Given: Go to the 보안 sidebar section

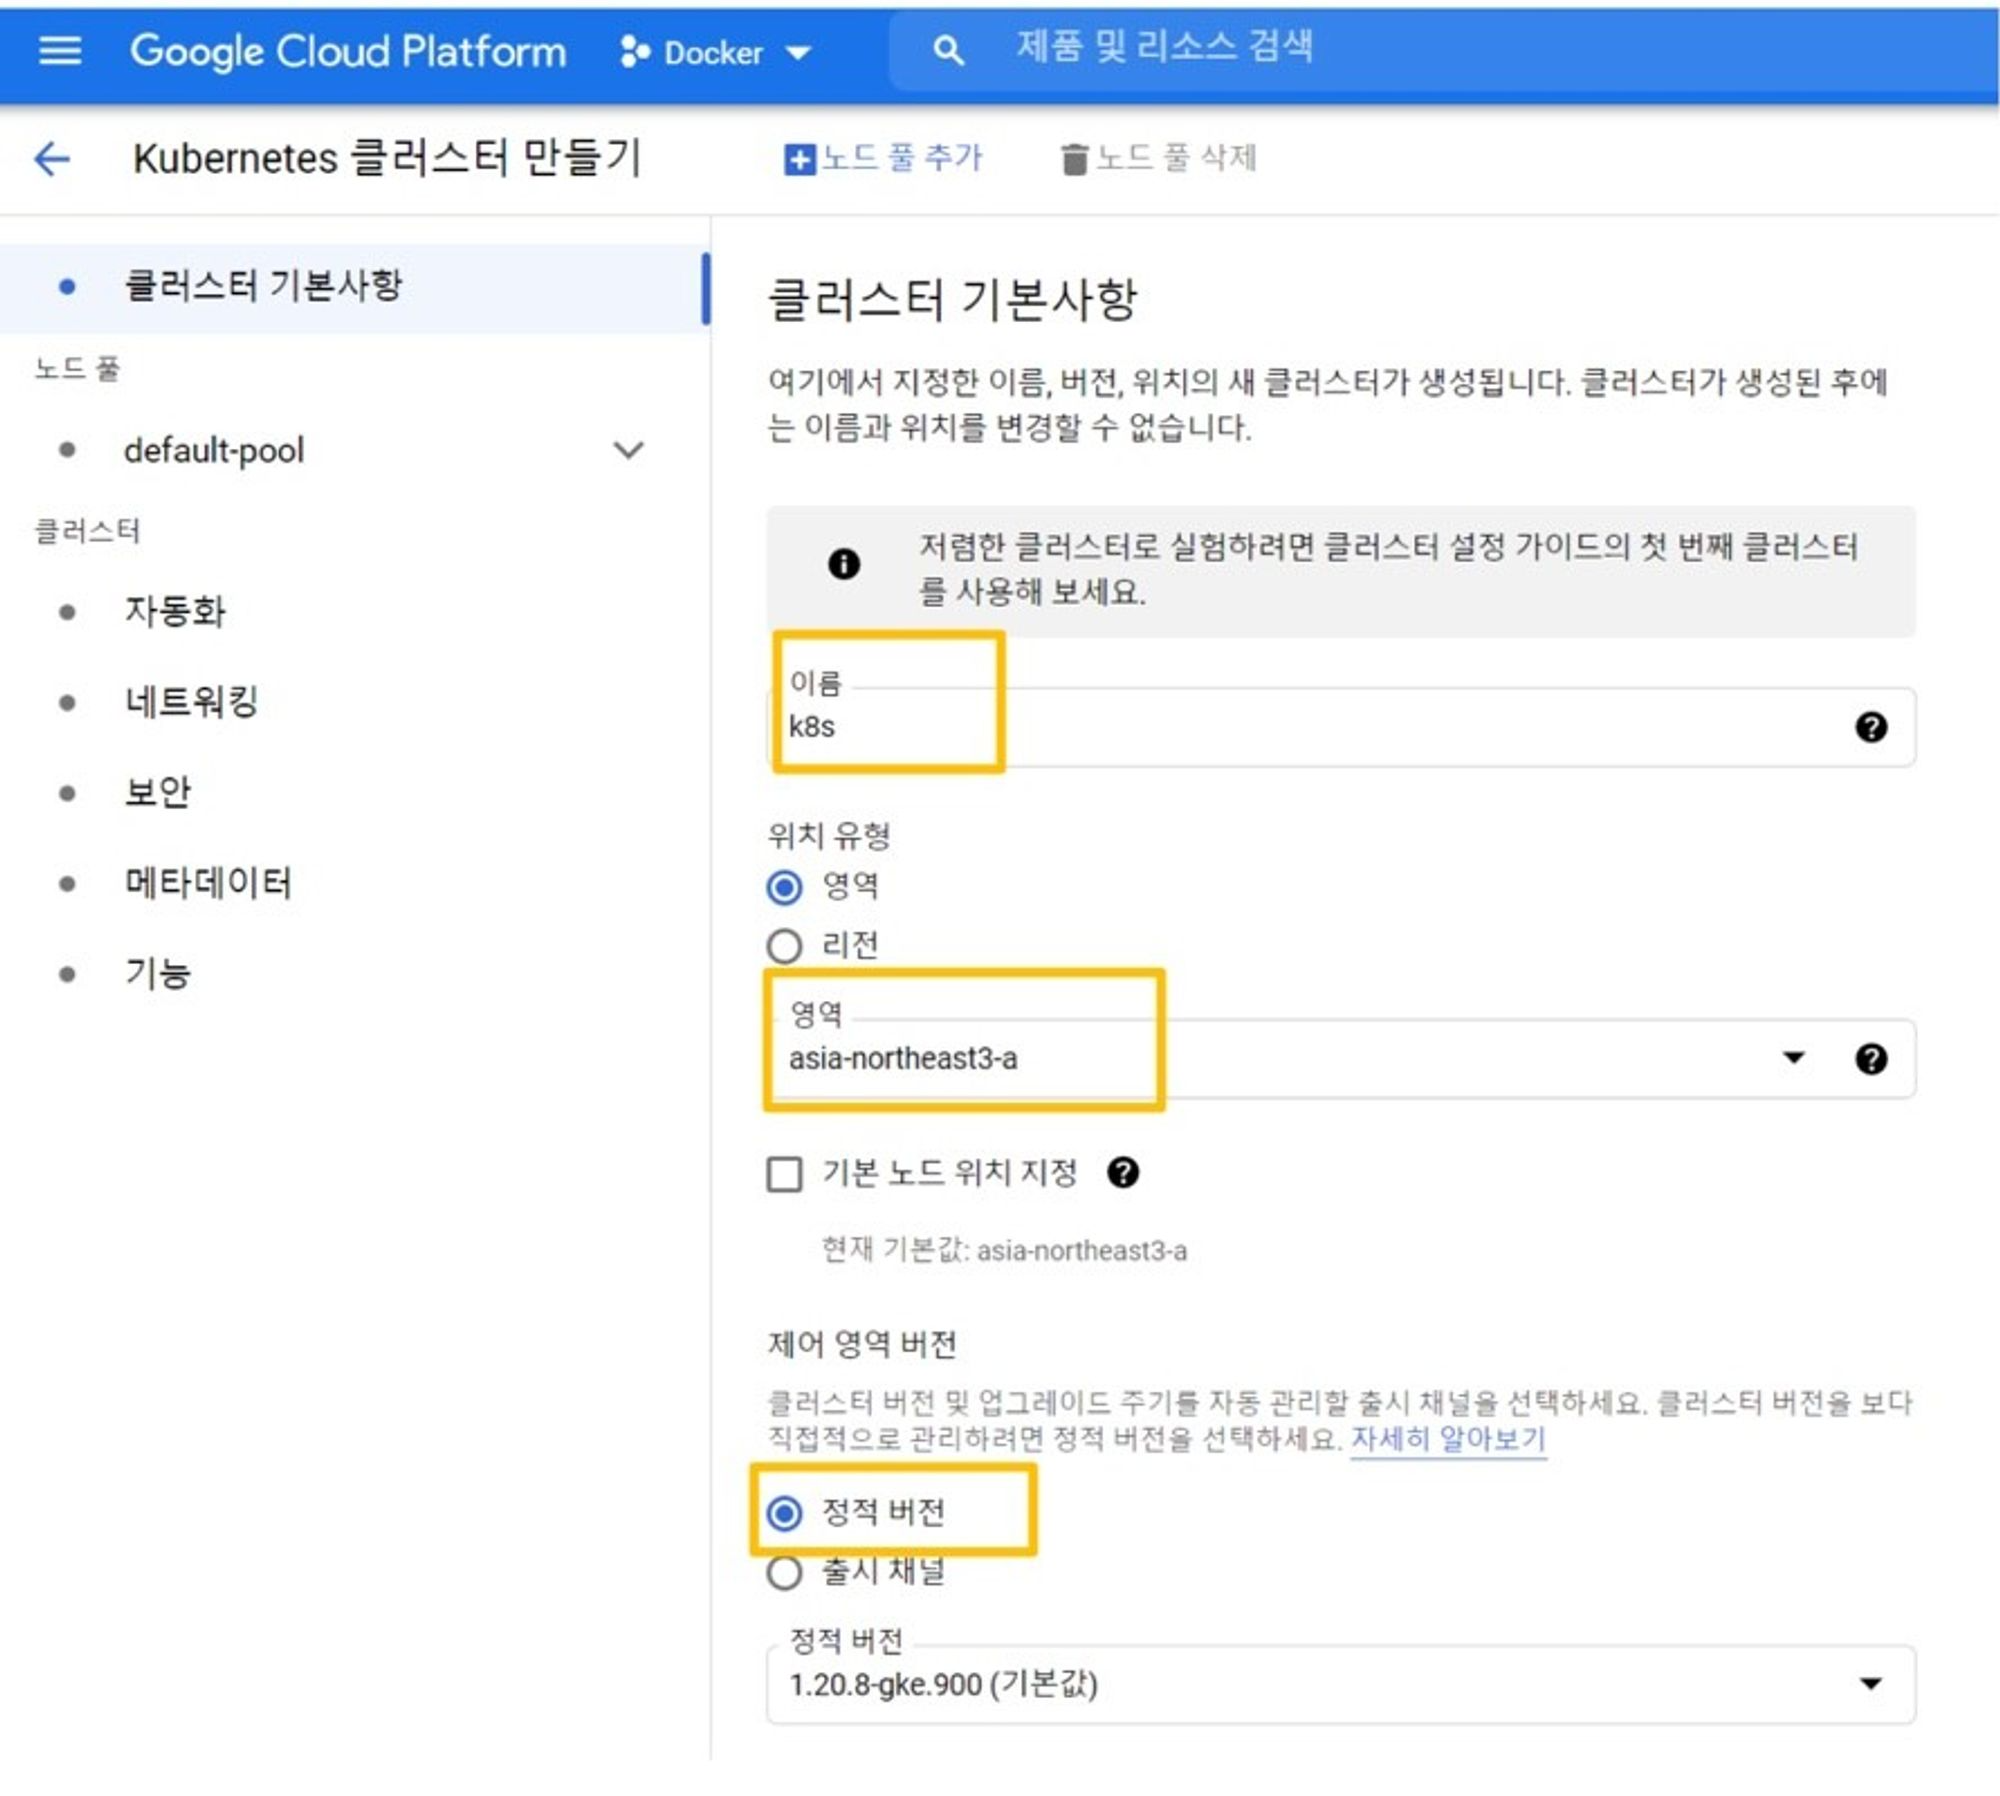Looking at the screenshot, I should [x=157, y=792].
